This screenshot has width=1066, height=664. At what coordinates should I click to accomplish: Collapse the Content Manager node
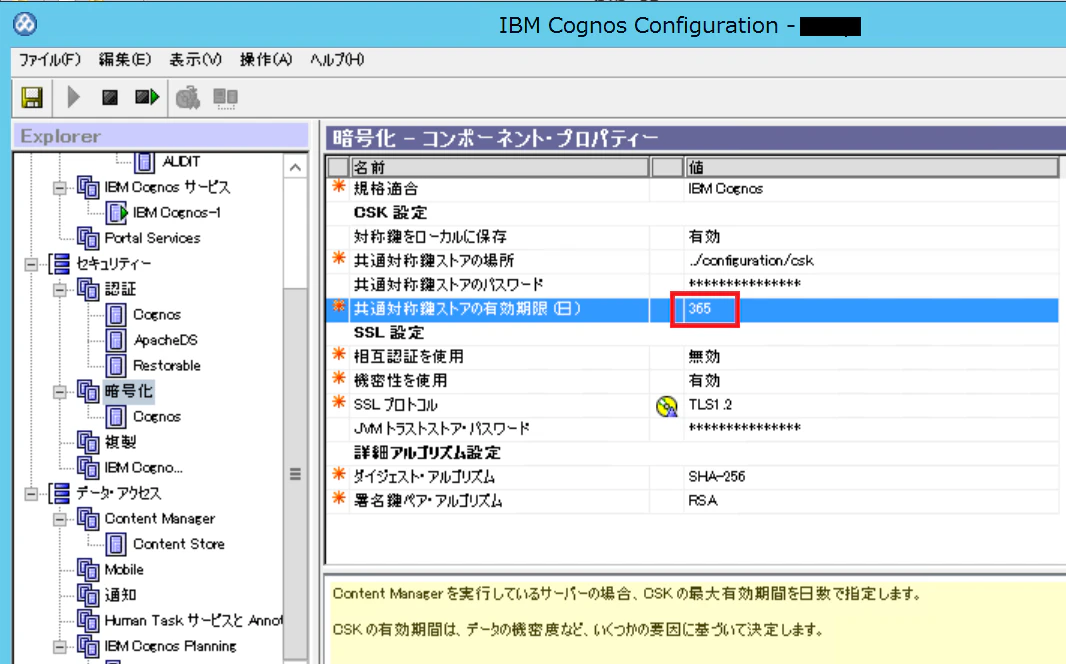60,519
